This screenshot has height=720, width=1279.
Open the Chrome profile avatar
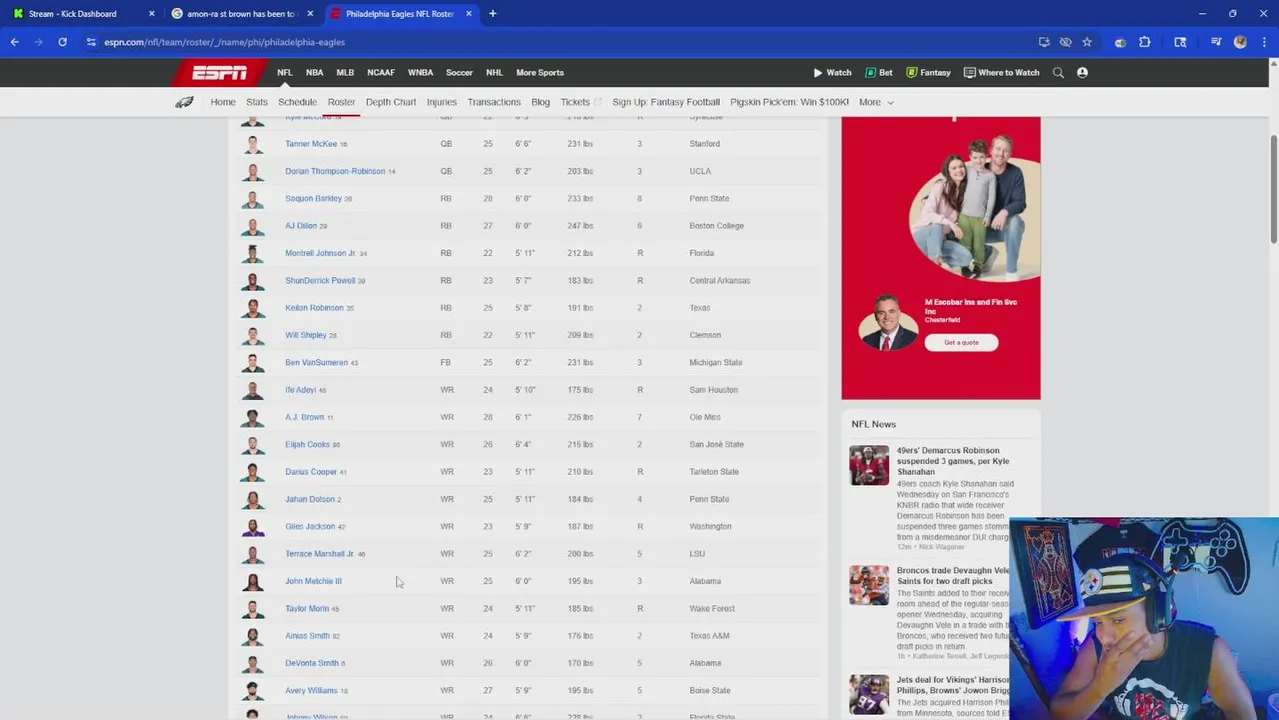tap(1241, 42)
